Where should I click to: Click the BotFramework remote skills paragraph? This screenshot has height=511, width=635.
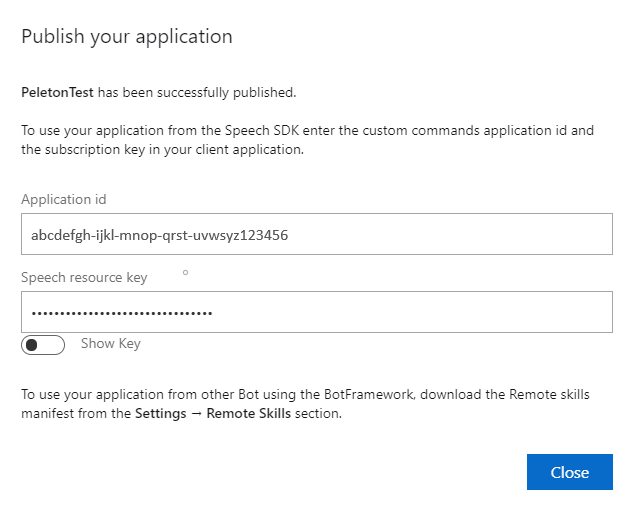[x=305, y=404]
